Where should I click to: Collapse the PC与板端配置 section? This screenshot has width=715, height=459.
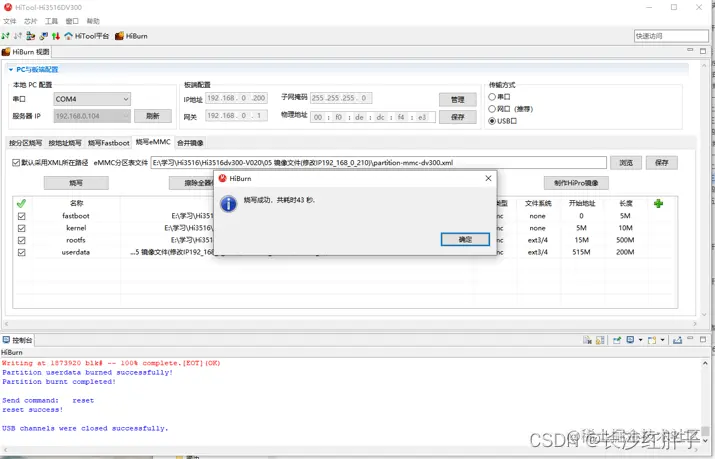click(x=11, y=69)
